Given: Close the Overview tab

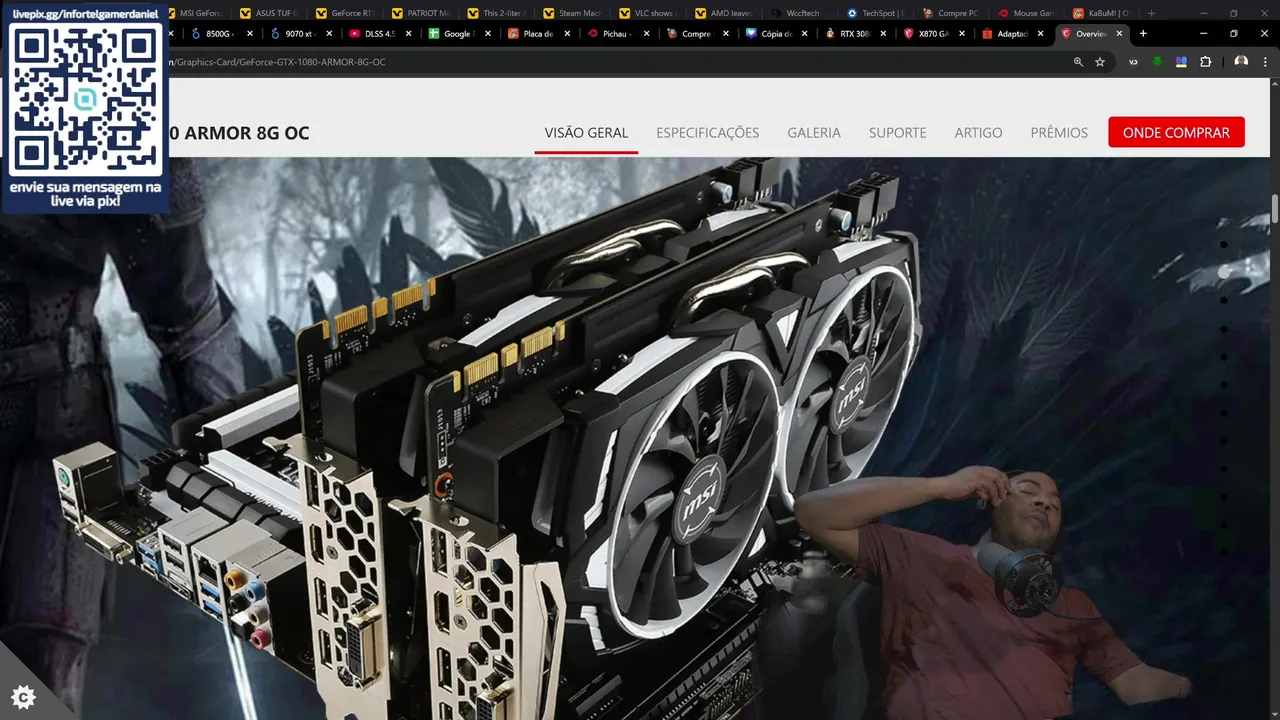Looking at the screenshot, I should (1119, 33).
